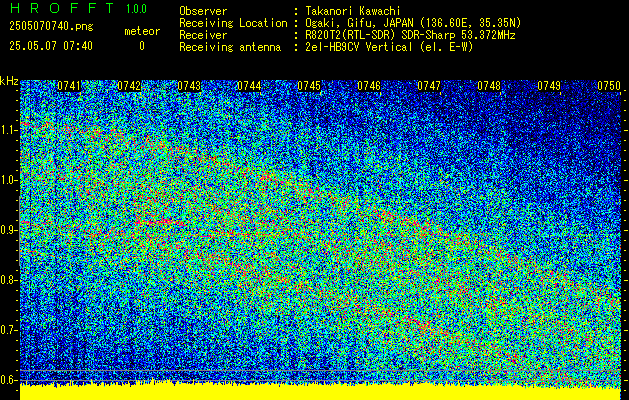629x400 pixels.
Task: Click the Receiving Location label
Action: pyautogui.click(x=233, y=23)
